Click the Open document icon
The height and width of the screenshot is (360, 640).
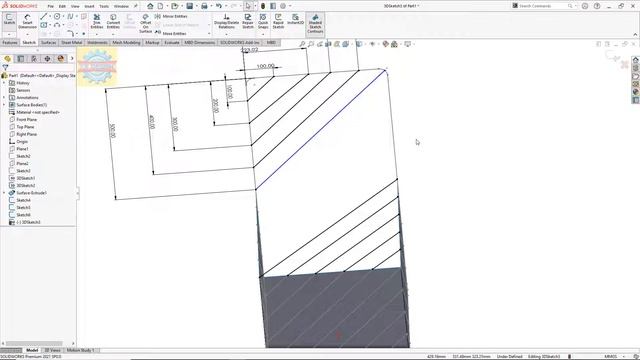(175, 6)
